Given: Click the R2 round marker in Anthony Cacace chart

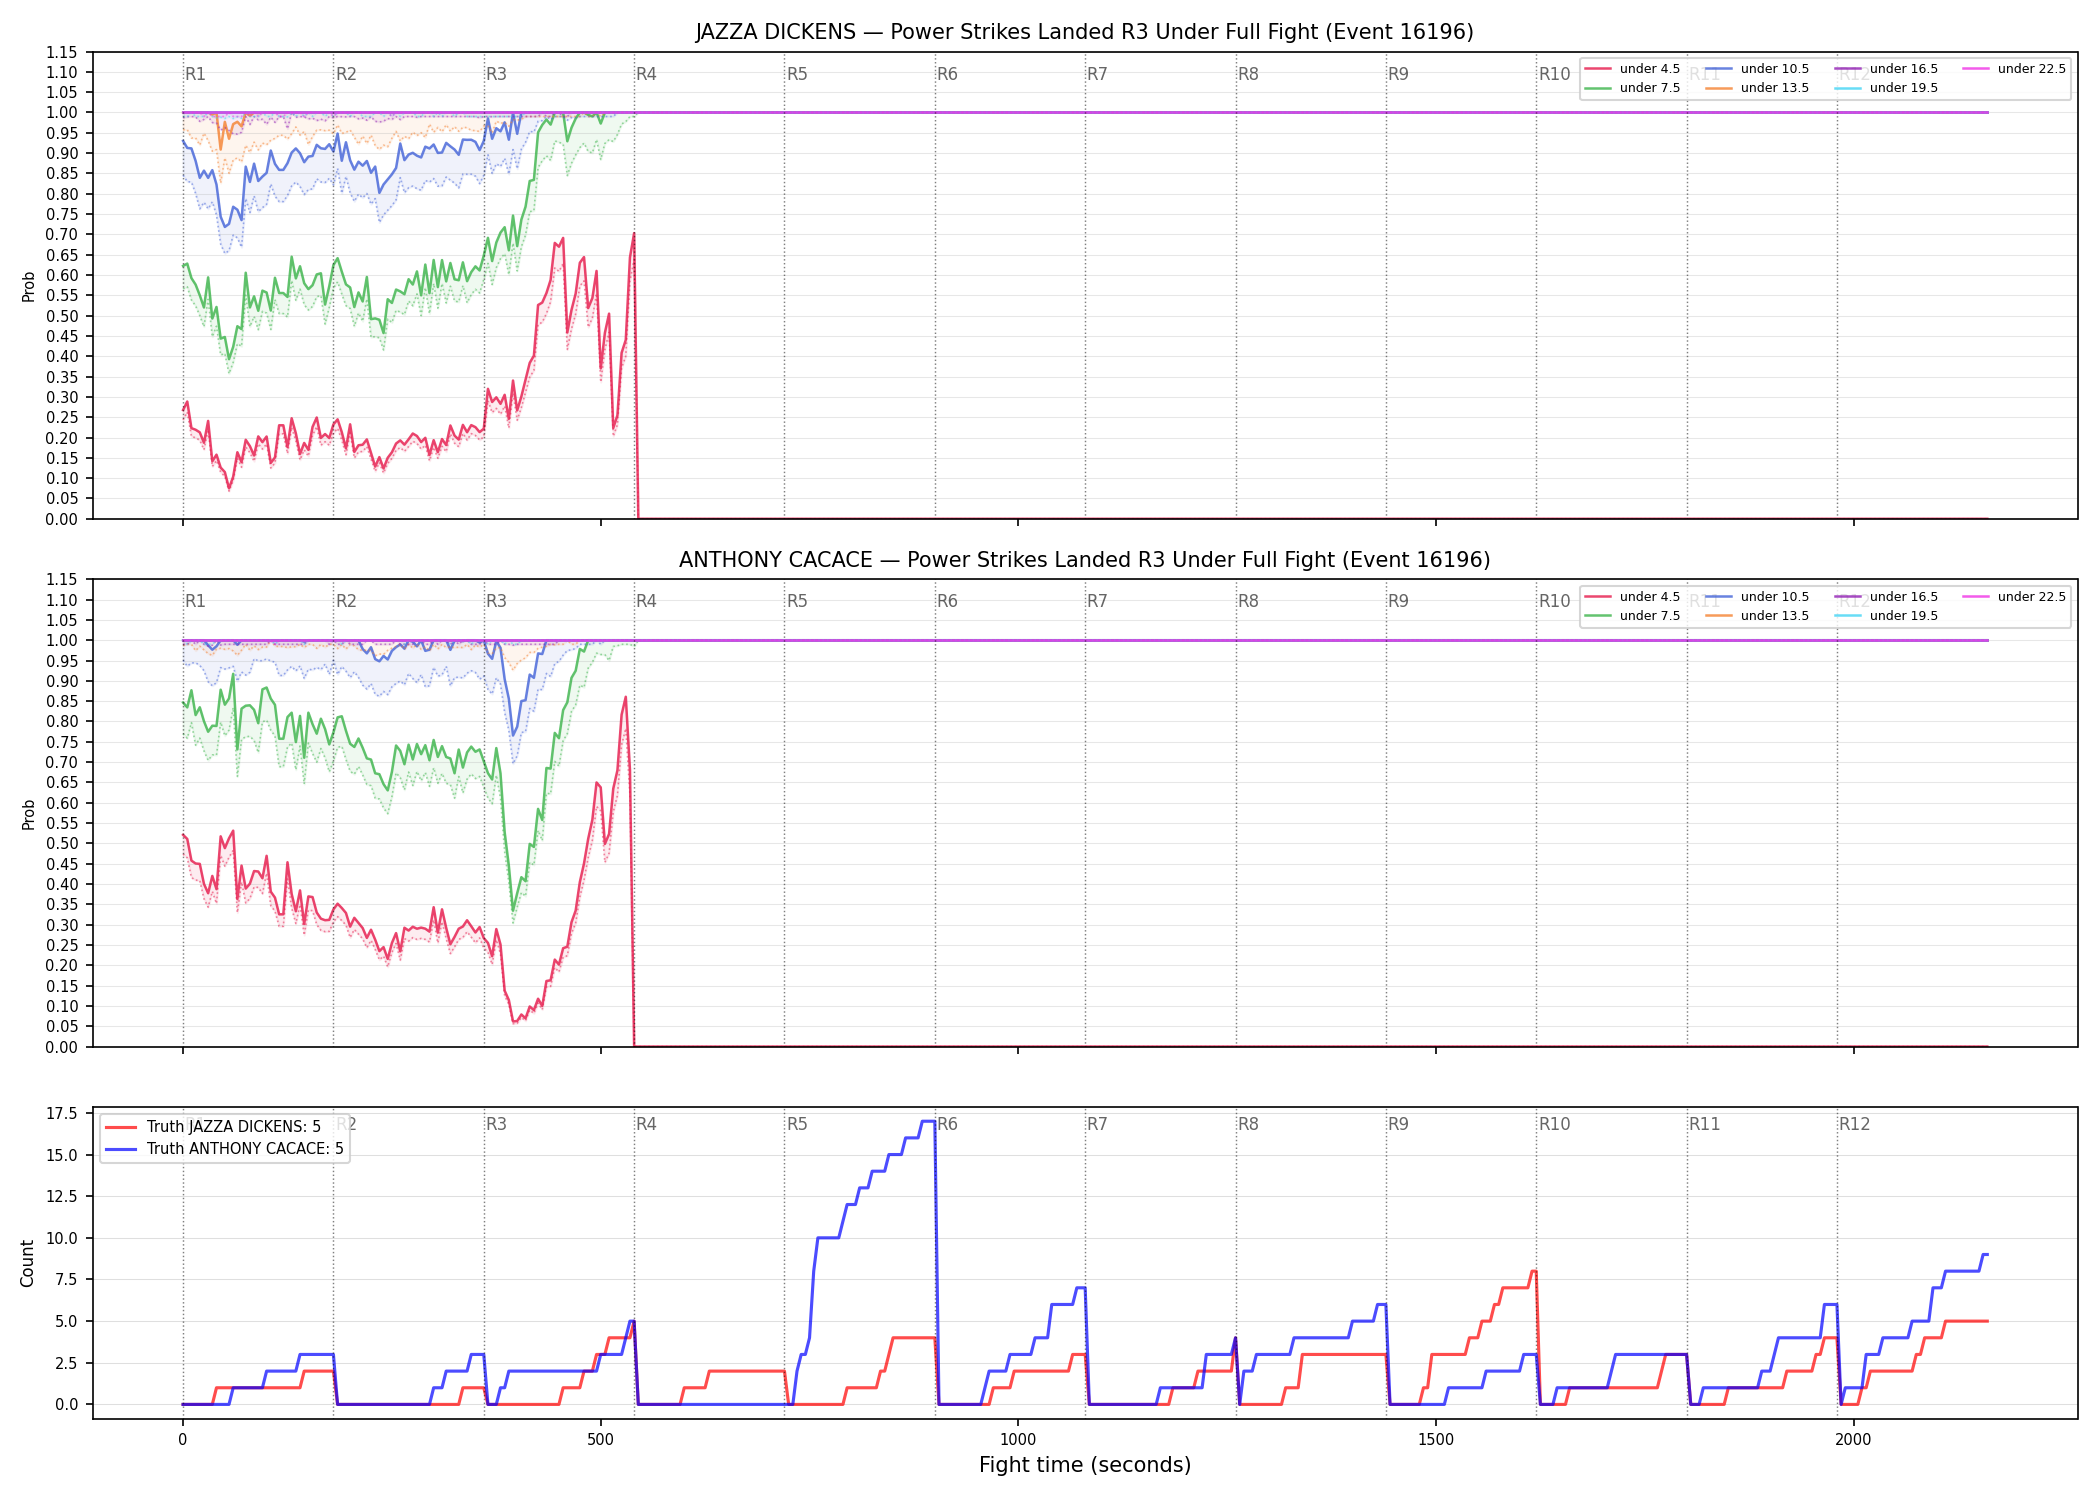Looking at the screenshot, I should [x=346, y=601].
